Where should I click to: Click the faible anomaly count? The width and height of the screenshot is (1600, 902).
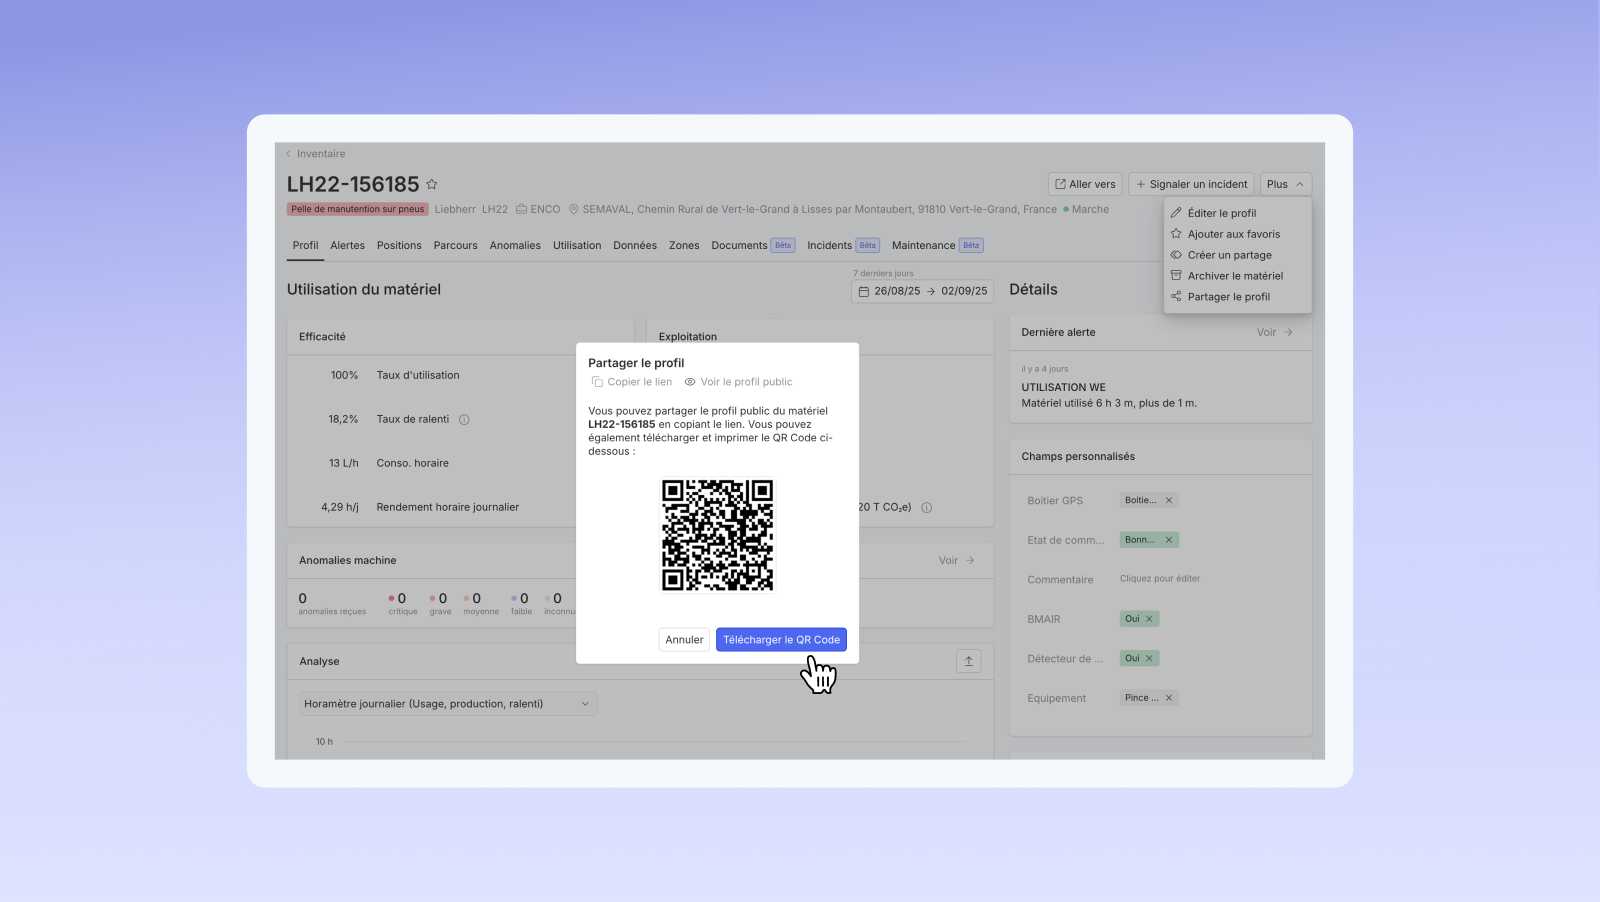(x=521, y=604)
